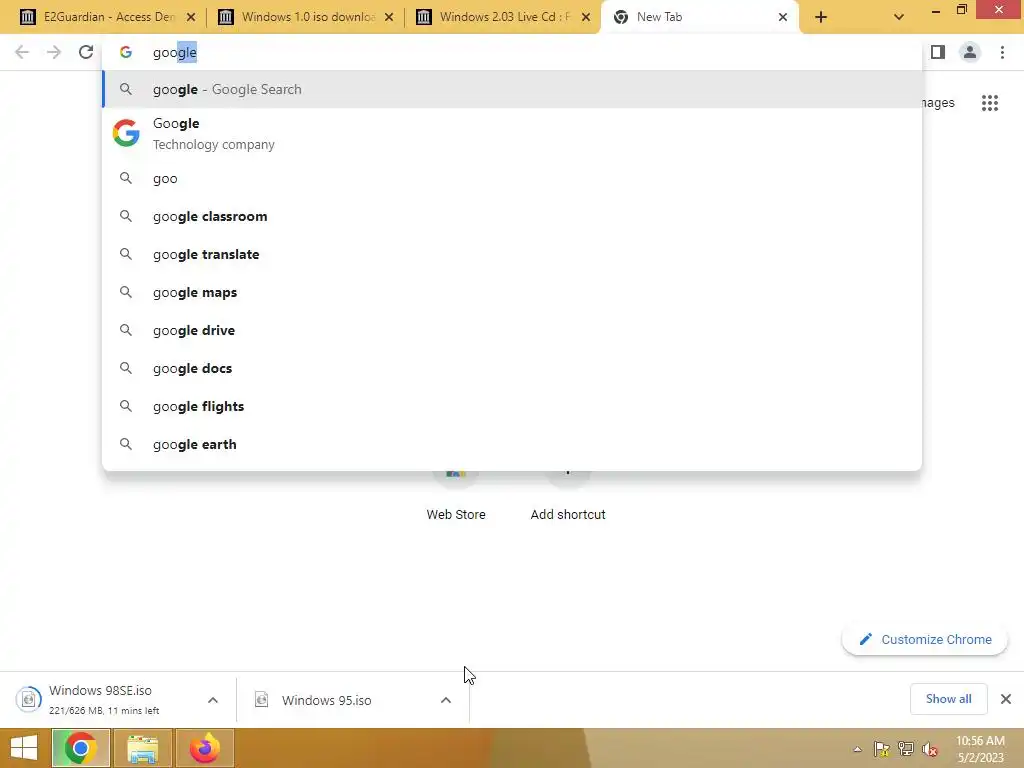Image resolution: width=1024 pixels, height=768 pixels.
Task: Switch to Windows 1.0 iso download tab
Action: pos(304,17)
